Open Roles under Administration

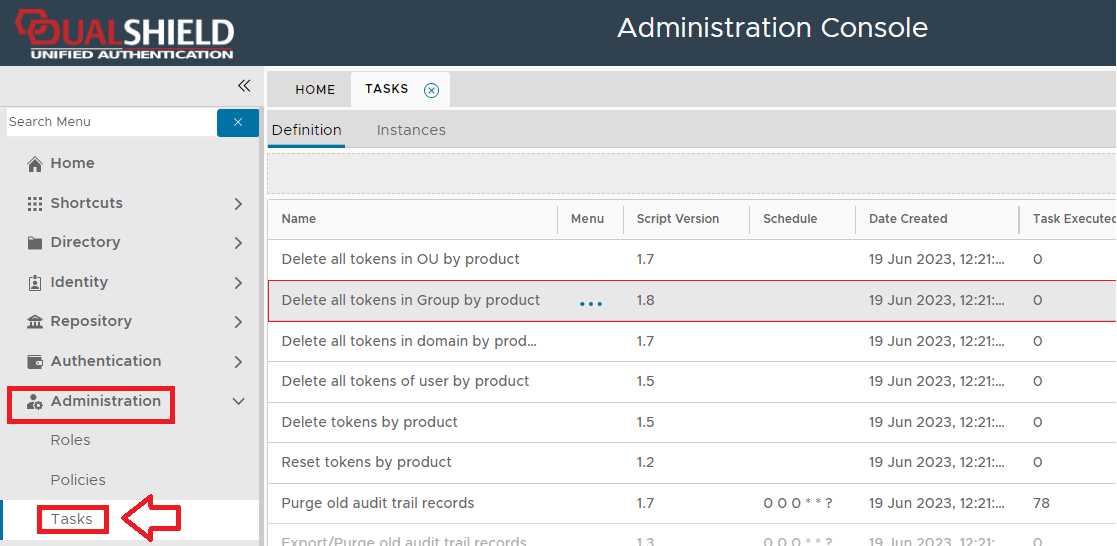(x=70, y=440)
